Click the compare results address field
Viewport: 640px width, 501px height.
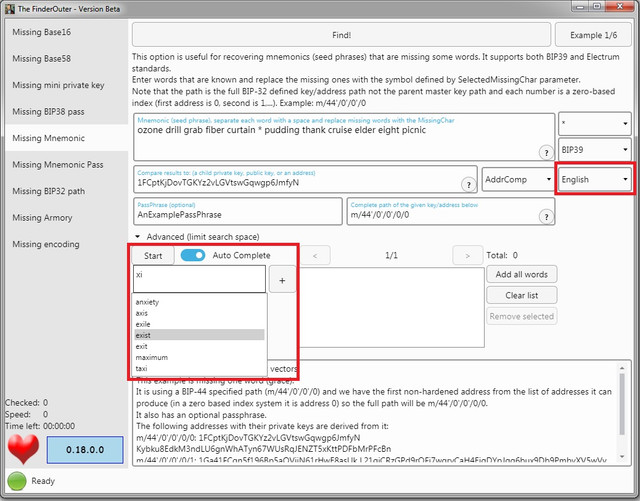coord(305,179)
